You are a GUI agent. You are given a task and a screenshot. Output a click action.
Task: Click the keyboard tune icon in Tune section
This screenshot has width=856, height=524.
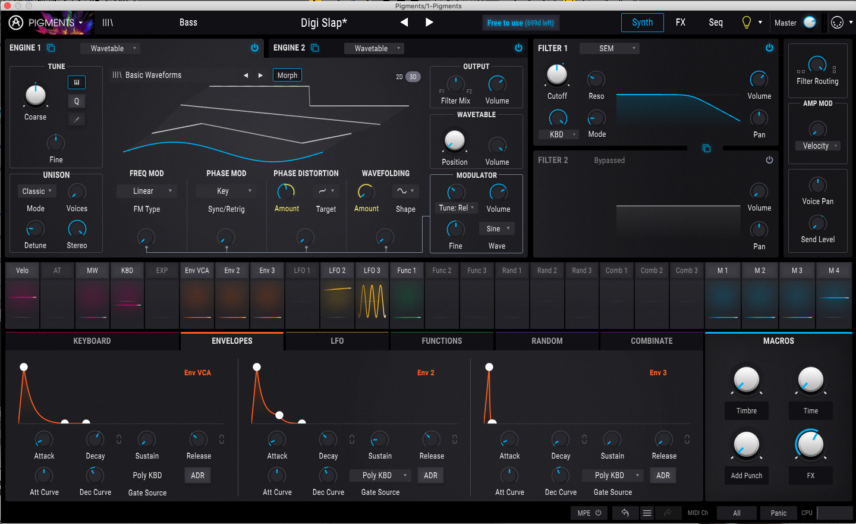pos(76,82)
